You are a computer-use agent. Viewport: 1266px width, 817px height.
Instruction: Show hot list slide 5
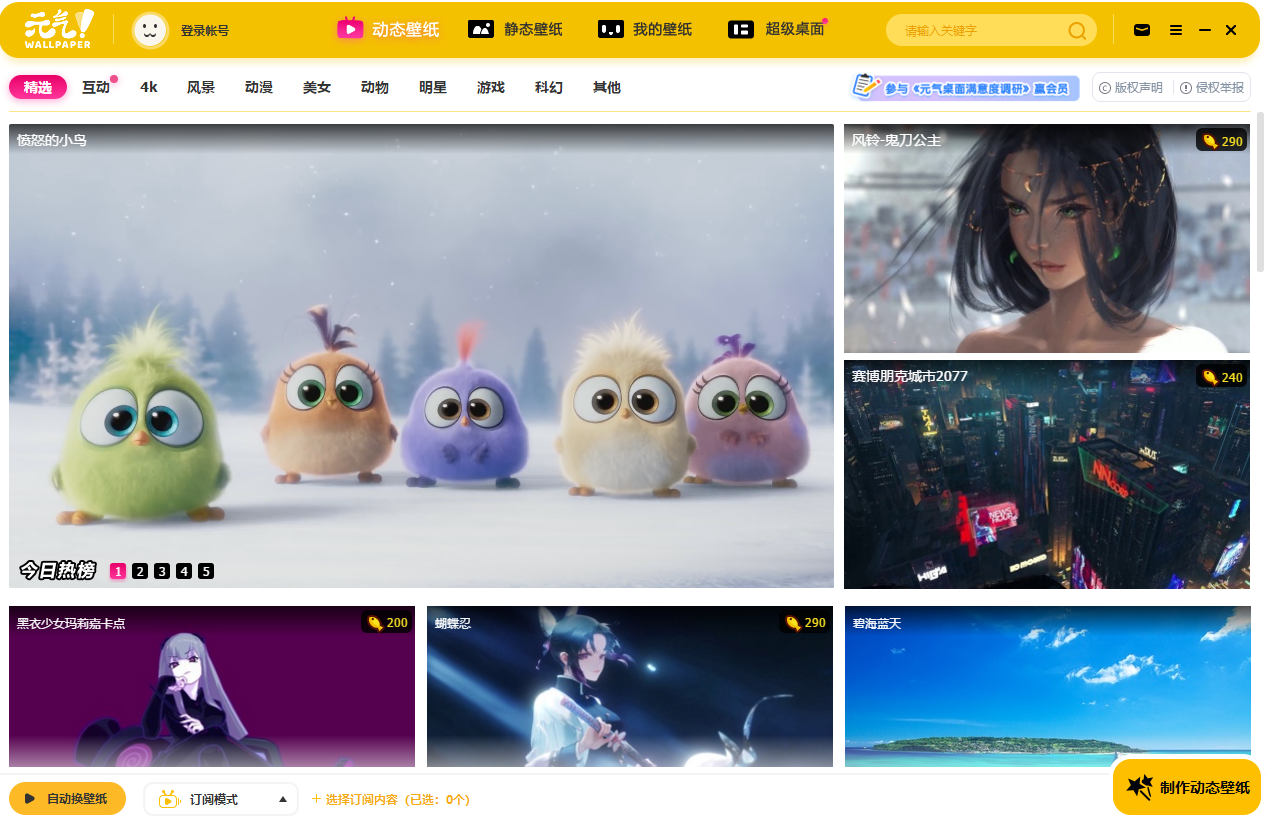pyautogui.click(x=206, y=571)
